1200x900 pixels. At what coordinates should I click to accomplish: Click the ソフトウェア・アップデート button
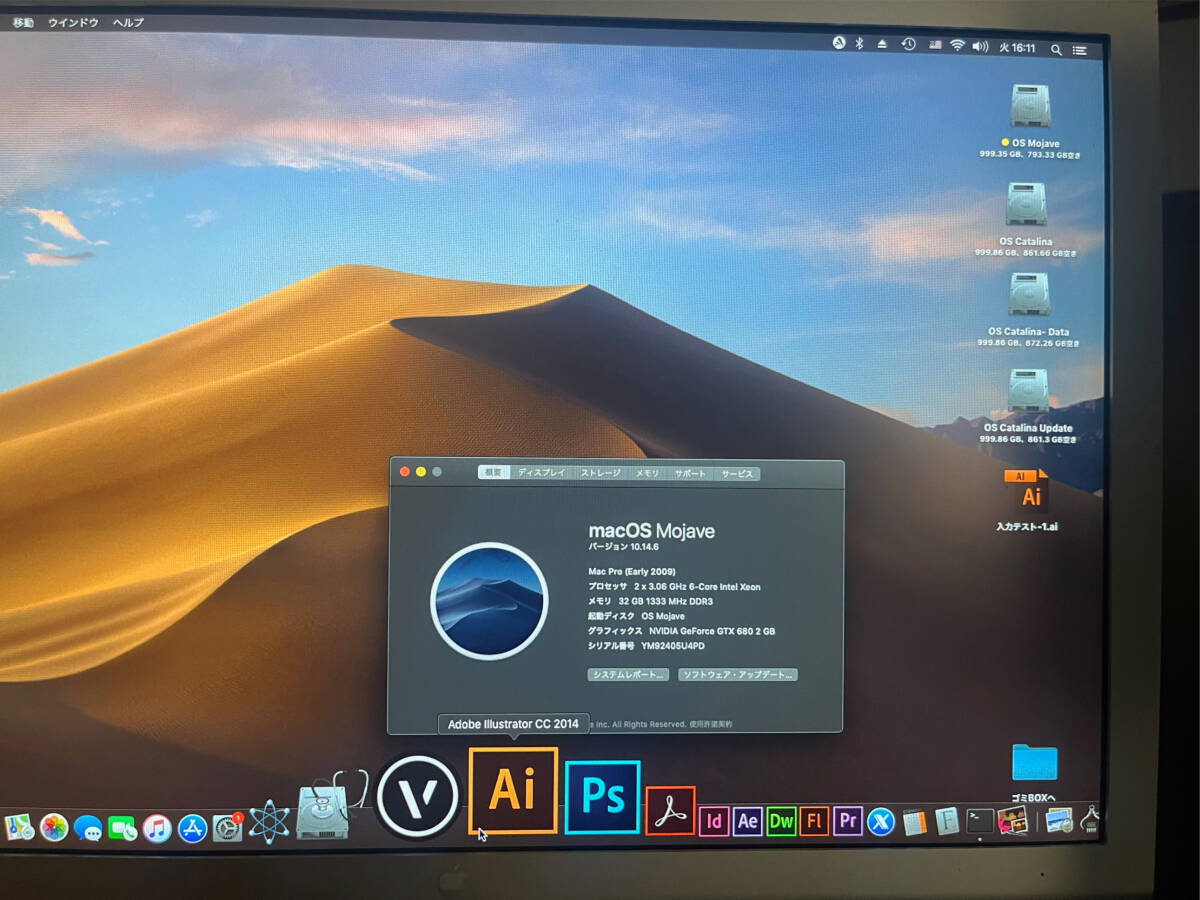tap(738, 675)
